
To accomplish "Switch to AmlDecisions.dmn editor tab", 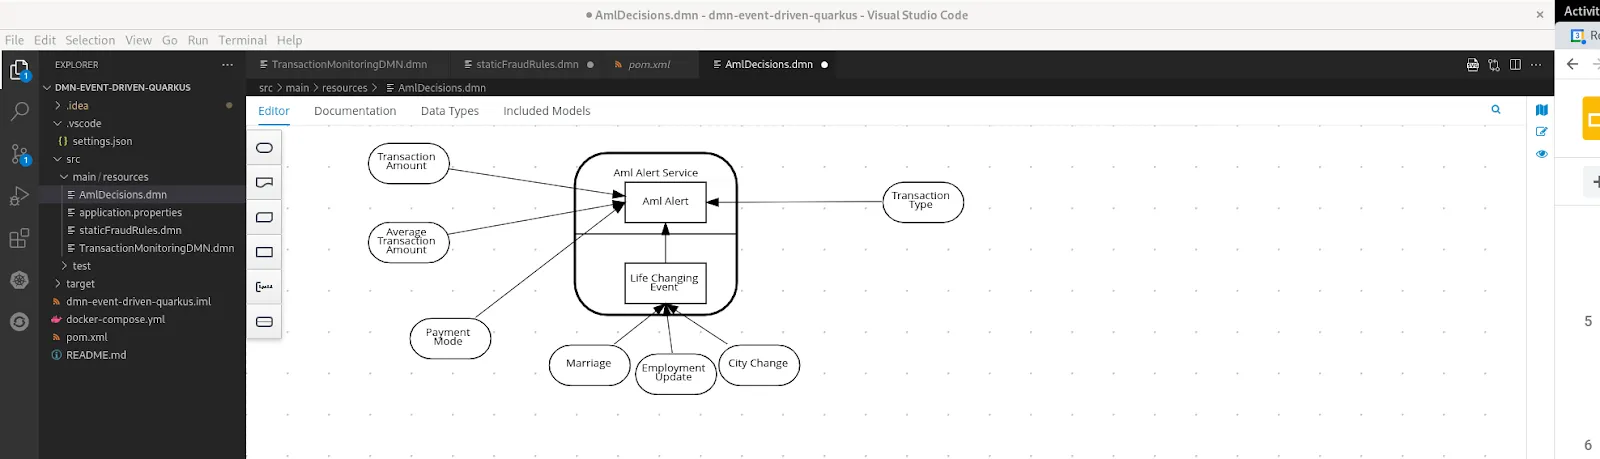I will pos(769,64).
